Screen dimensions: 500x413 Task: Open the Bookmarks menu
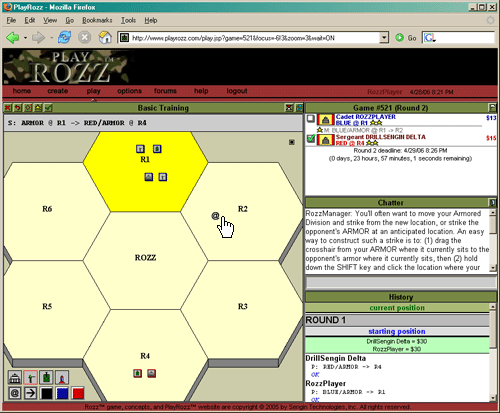pos(97,20)
